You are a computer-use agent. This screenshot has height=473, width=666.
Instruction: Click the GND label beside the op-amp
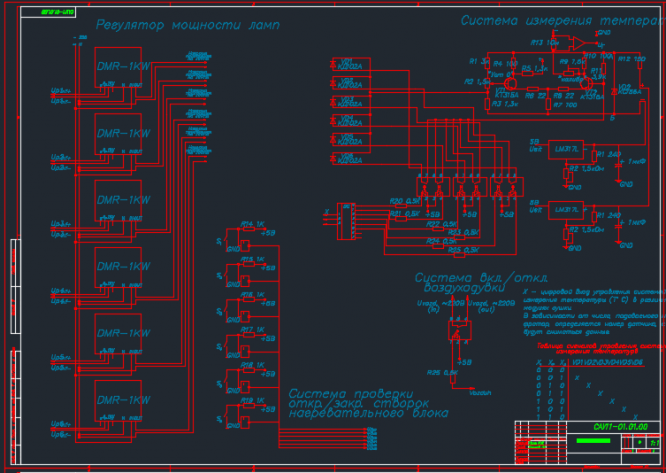(x=604, y=33)
